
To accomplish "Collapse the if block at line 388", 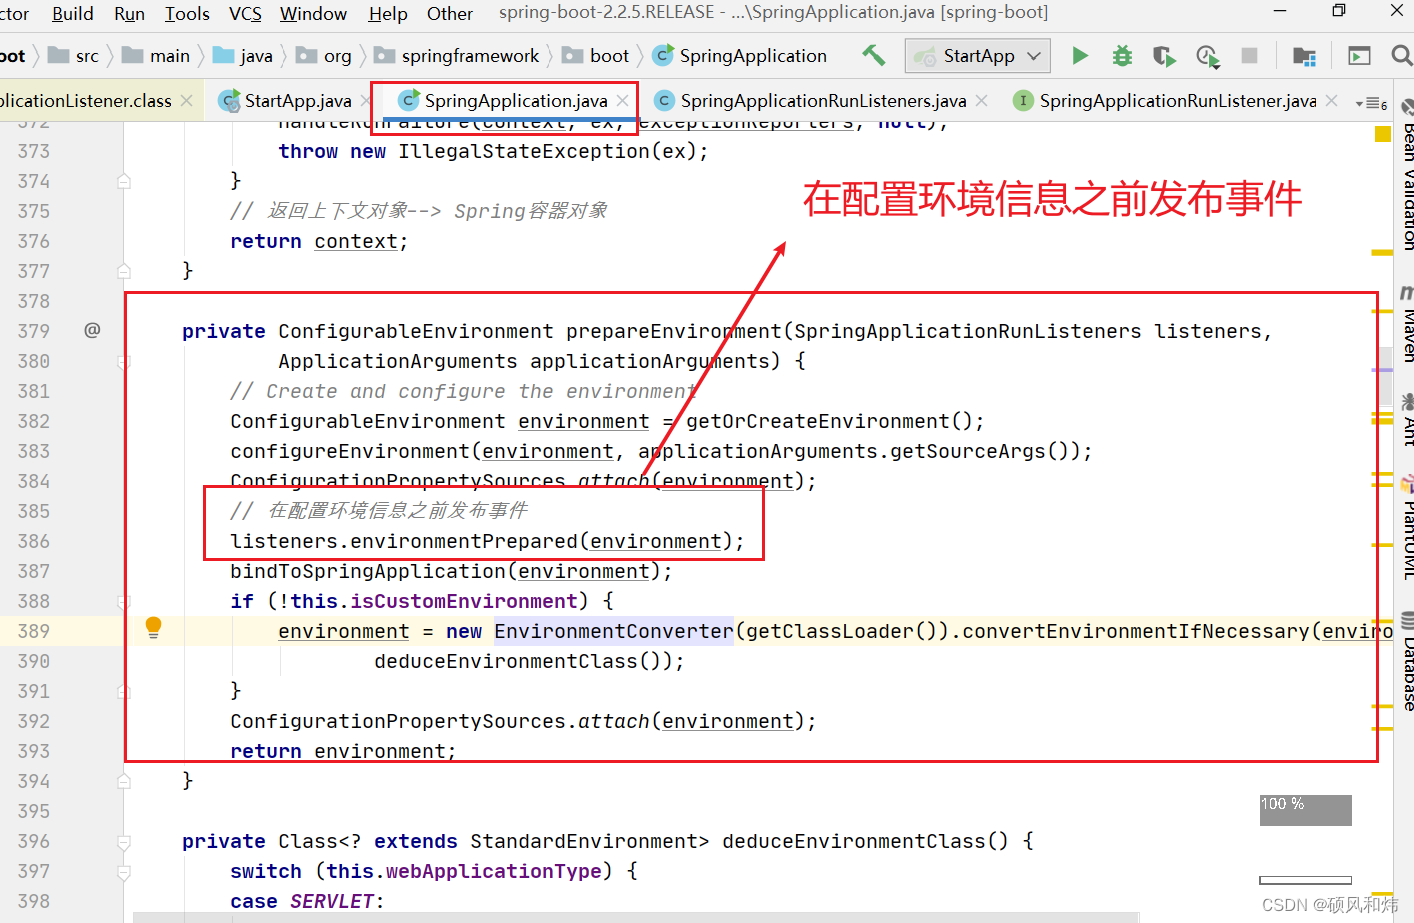I will pos(124,601).
